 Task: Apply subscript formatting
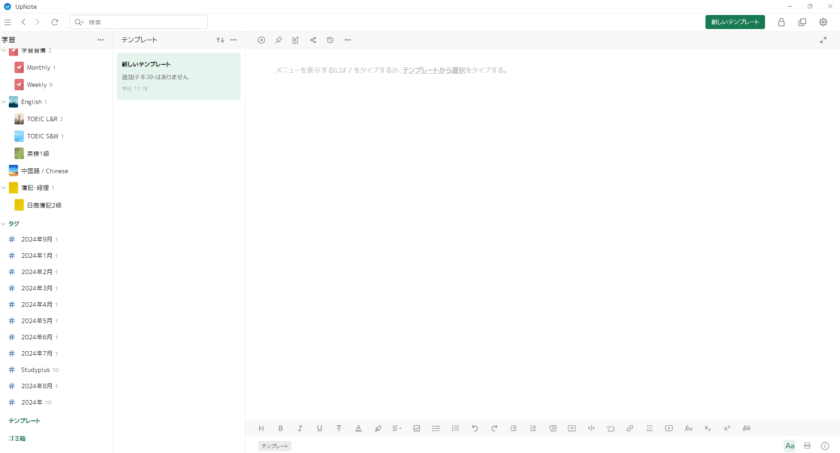click(708, 428)
